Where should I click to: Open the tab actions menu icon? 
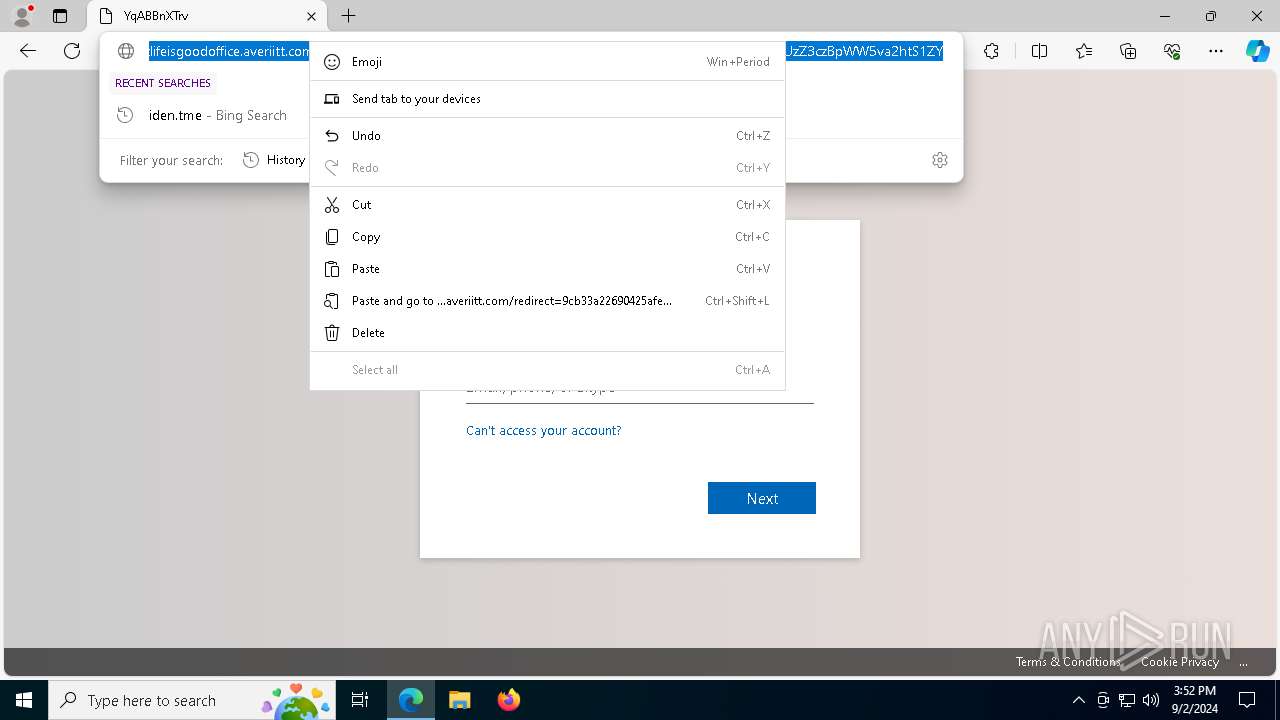pos(60,16)
